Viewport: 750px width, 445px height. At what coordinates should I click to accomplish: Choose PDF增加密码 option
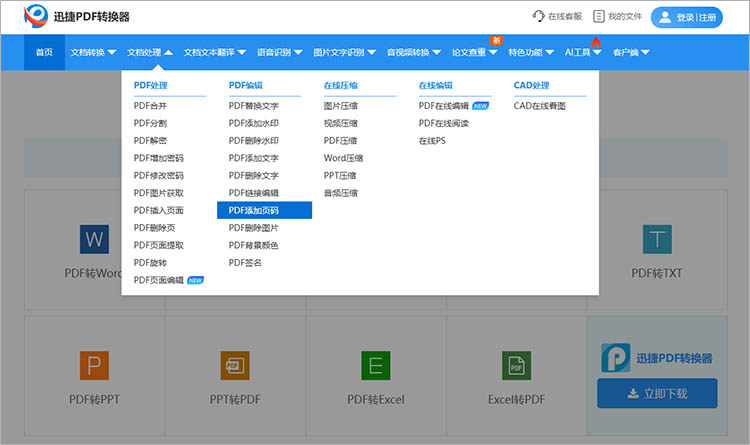coord(158,158)
